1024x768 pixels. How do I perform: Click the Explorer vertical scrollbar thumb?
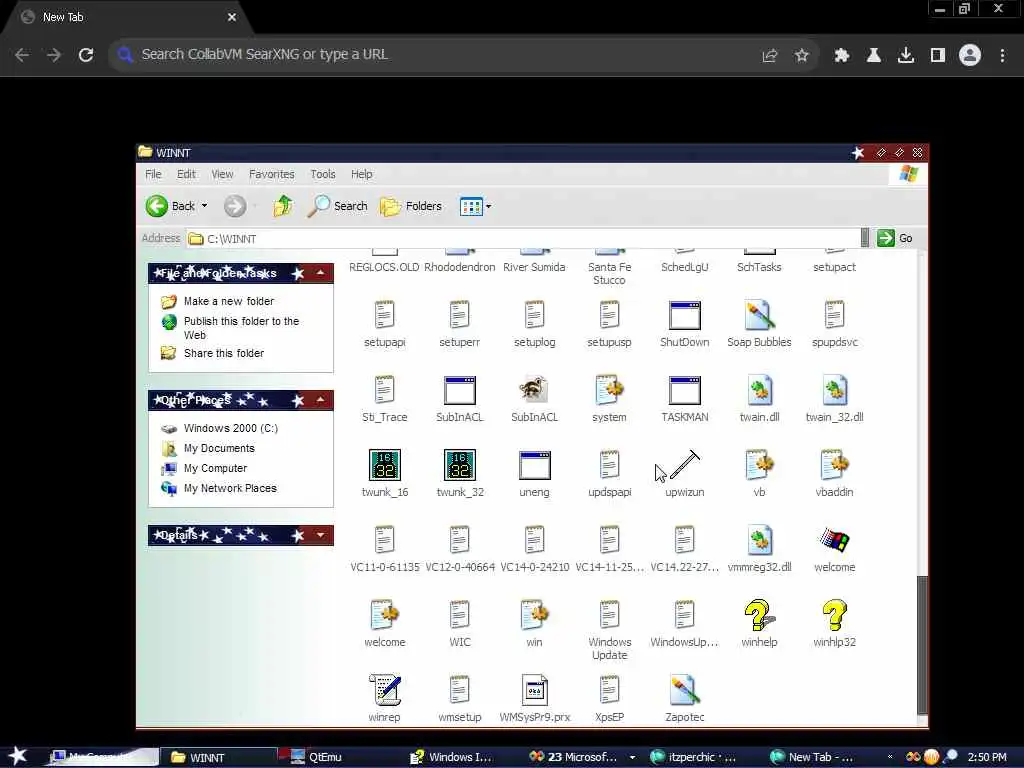pos(921,645)
